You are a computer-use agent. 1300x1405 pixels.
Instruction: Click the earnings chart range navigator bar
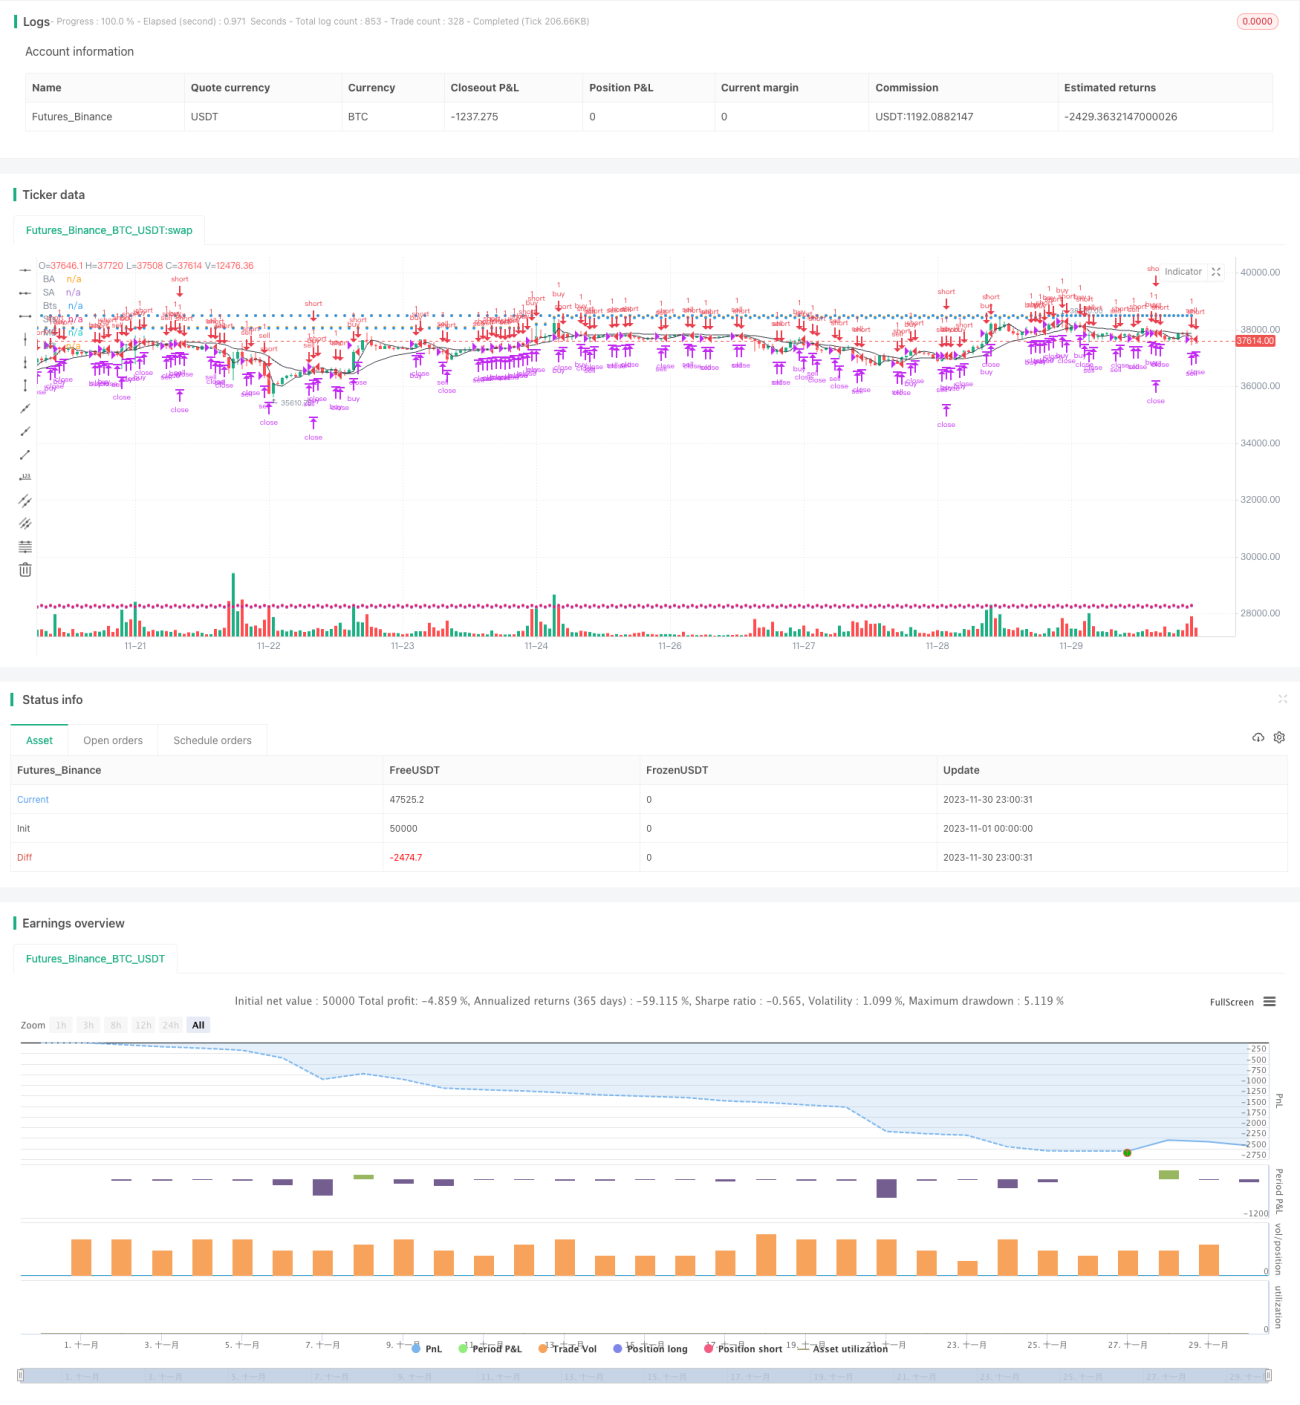point(645,1376)
